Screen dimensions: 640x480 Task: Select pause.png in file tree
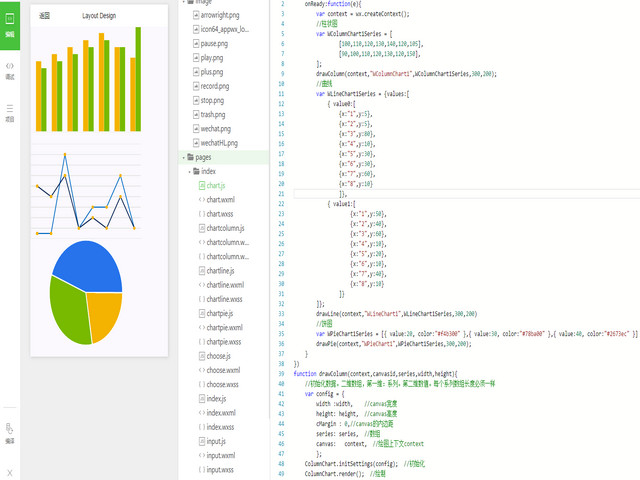(211, 44)
